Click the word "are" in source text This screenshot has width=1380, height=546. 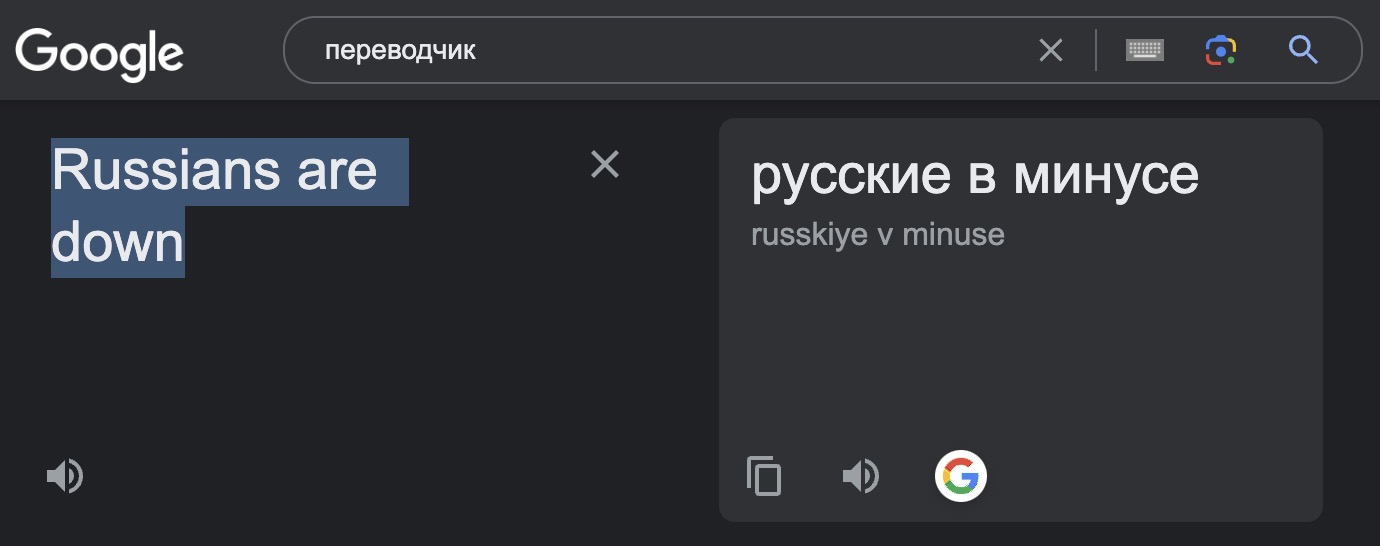click(337, 171)
